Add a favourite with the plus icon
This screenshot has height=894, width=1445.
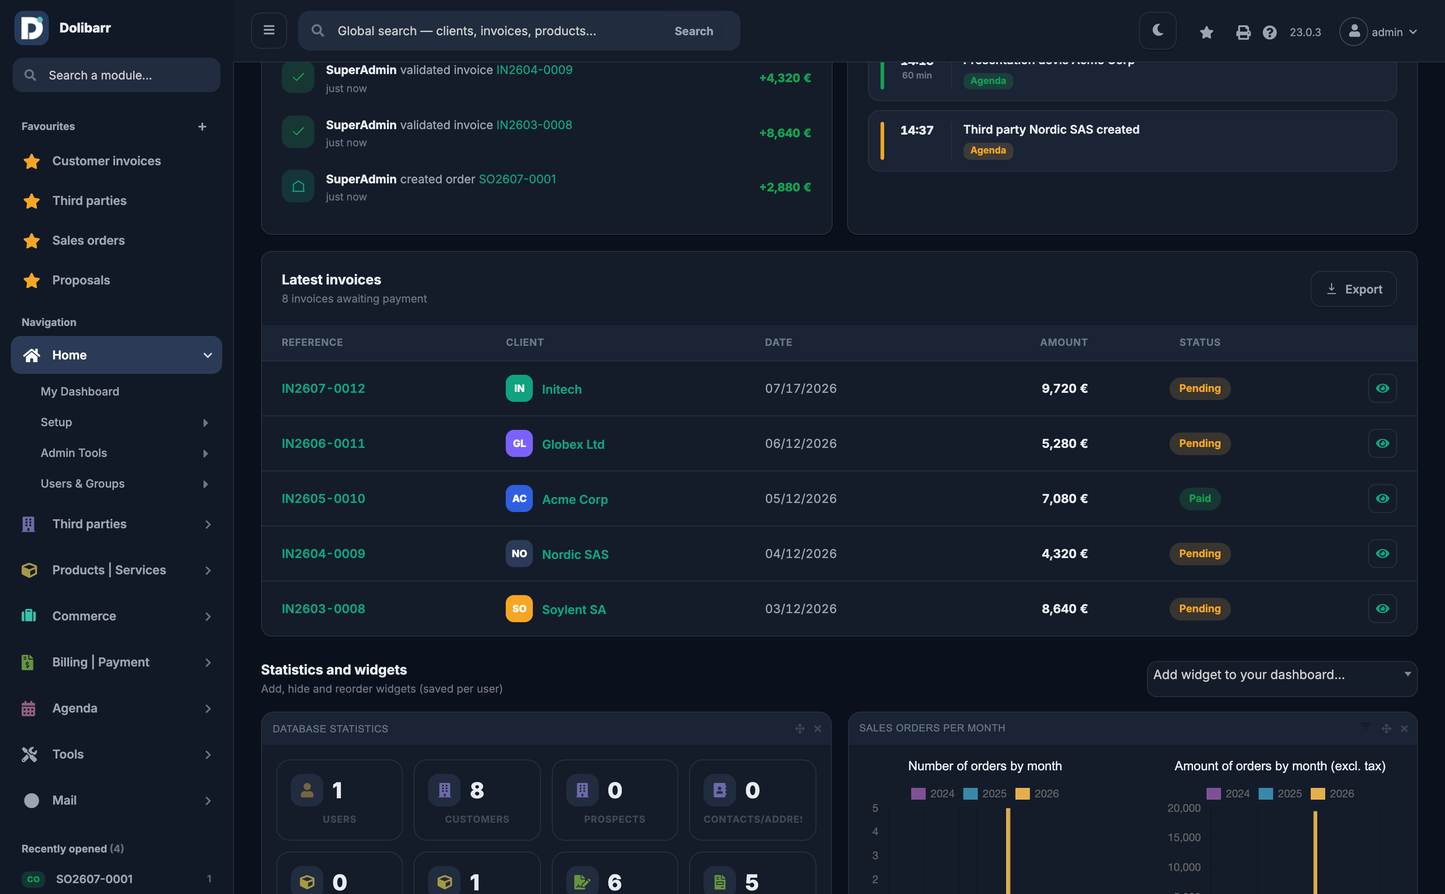coord(202,127)
